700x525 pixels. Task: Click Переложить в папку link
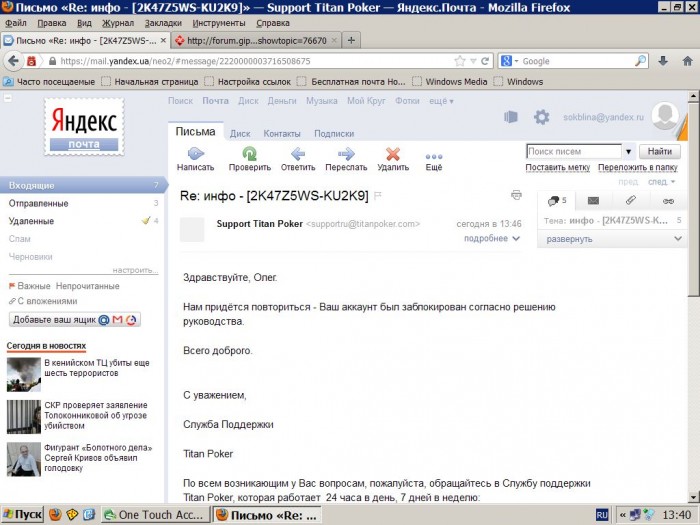click(x=638, y=167)
